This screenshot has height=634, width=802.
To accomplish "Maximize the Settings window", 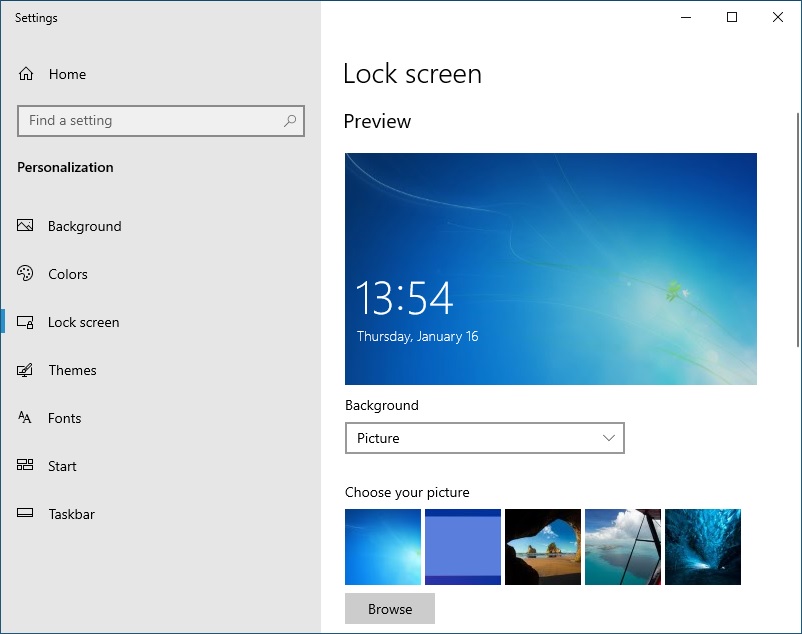I will point(732,17).
